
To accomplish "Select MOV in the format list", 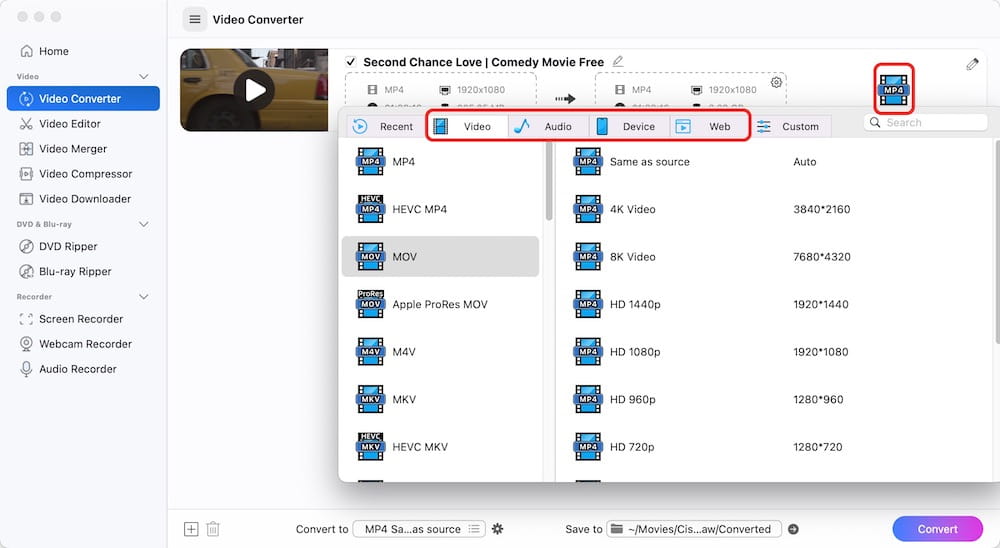I will click(x=441, y=256).
